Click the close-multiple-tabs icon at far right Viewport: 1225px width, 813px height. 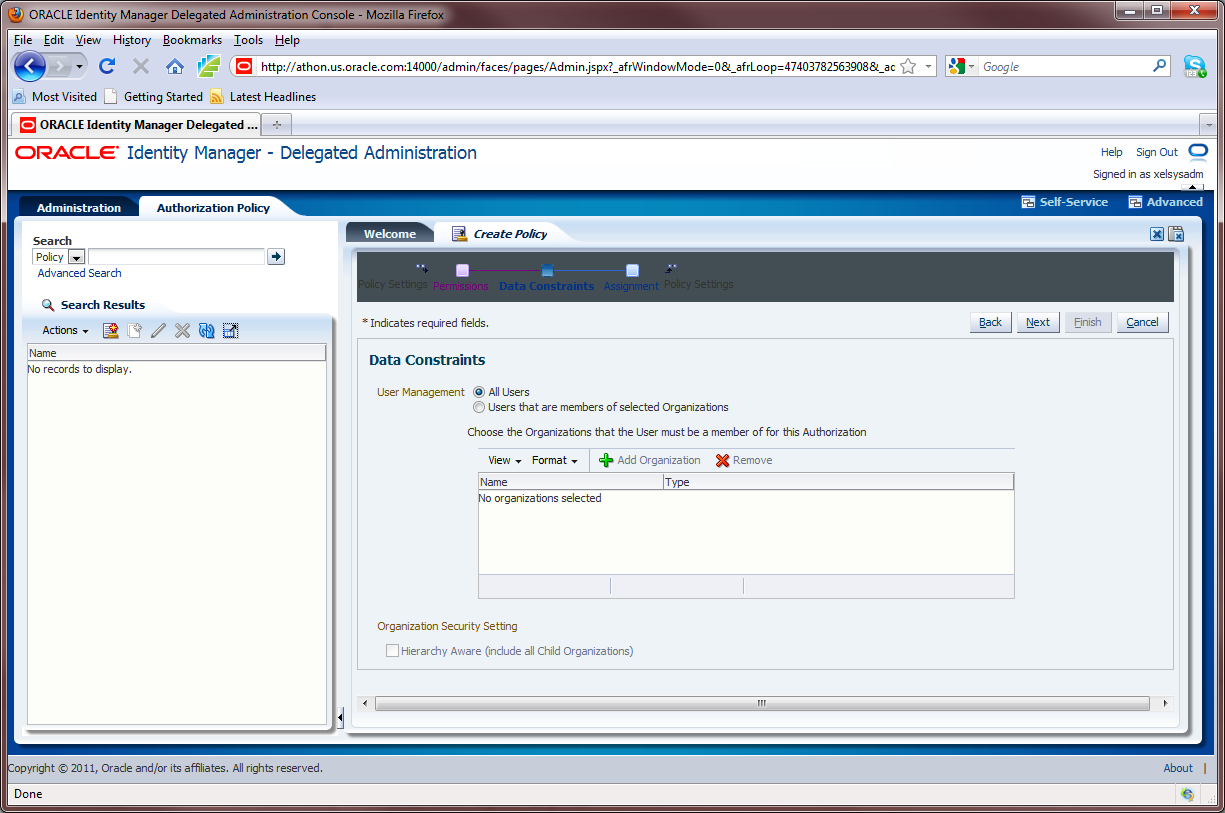1176,234
